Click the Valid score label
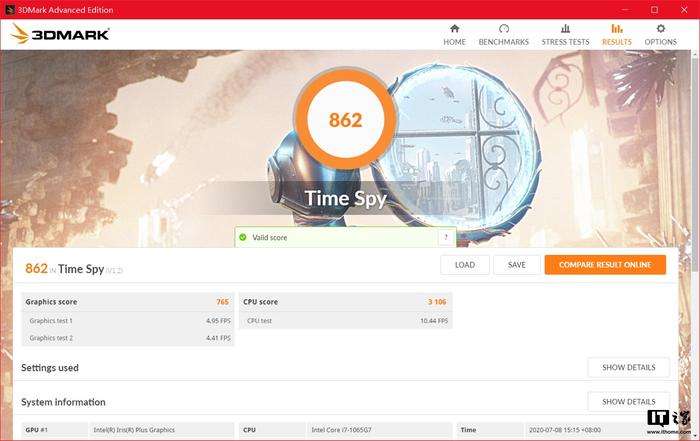This screenshot has width=700, height=441. point(270,237)
